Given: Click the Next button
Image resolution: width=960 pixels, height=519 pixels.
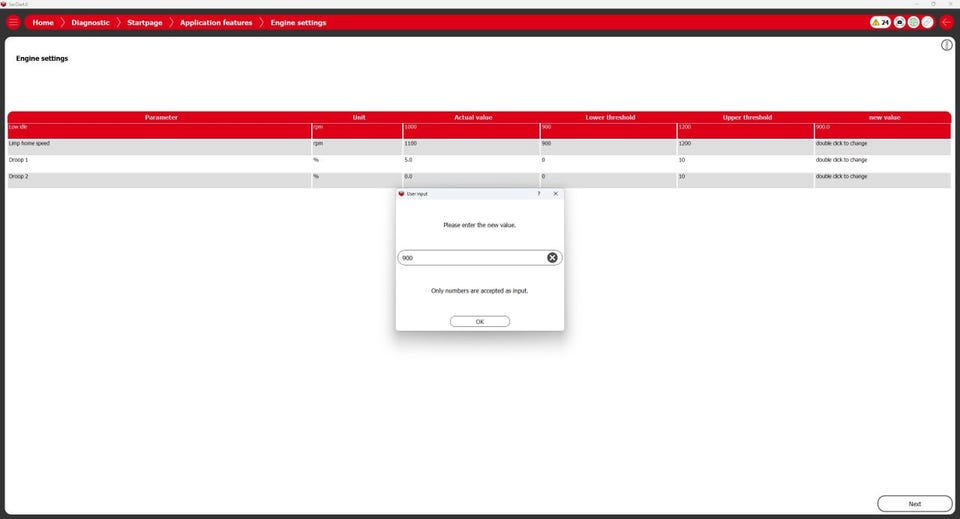Looking at the screenshot, I should pos(915,504).
